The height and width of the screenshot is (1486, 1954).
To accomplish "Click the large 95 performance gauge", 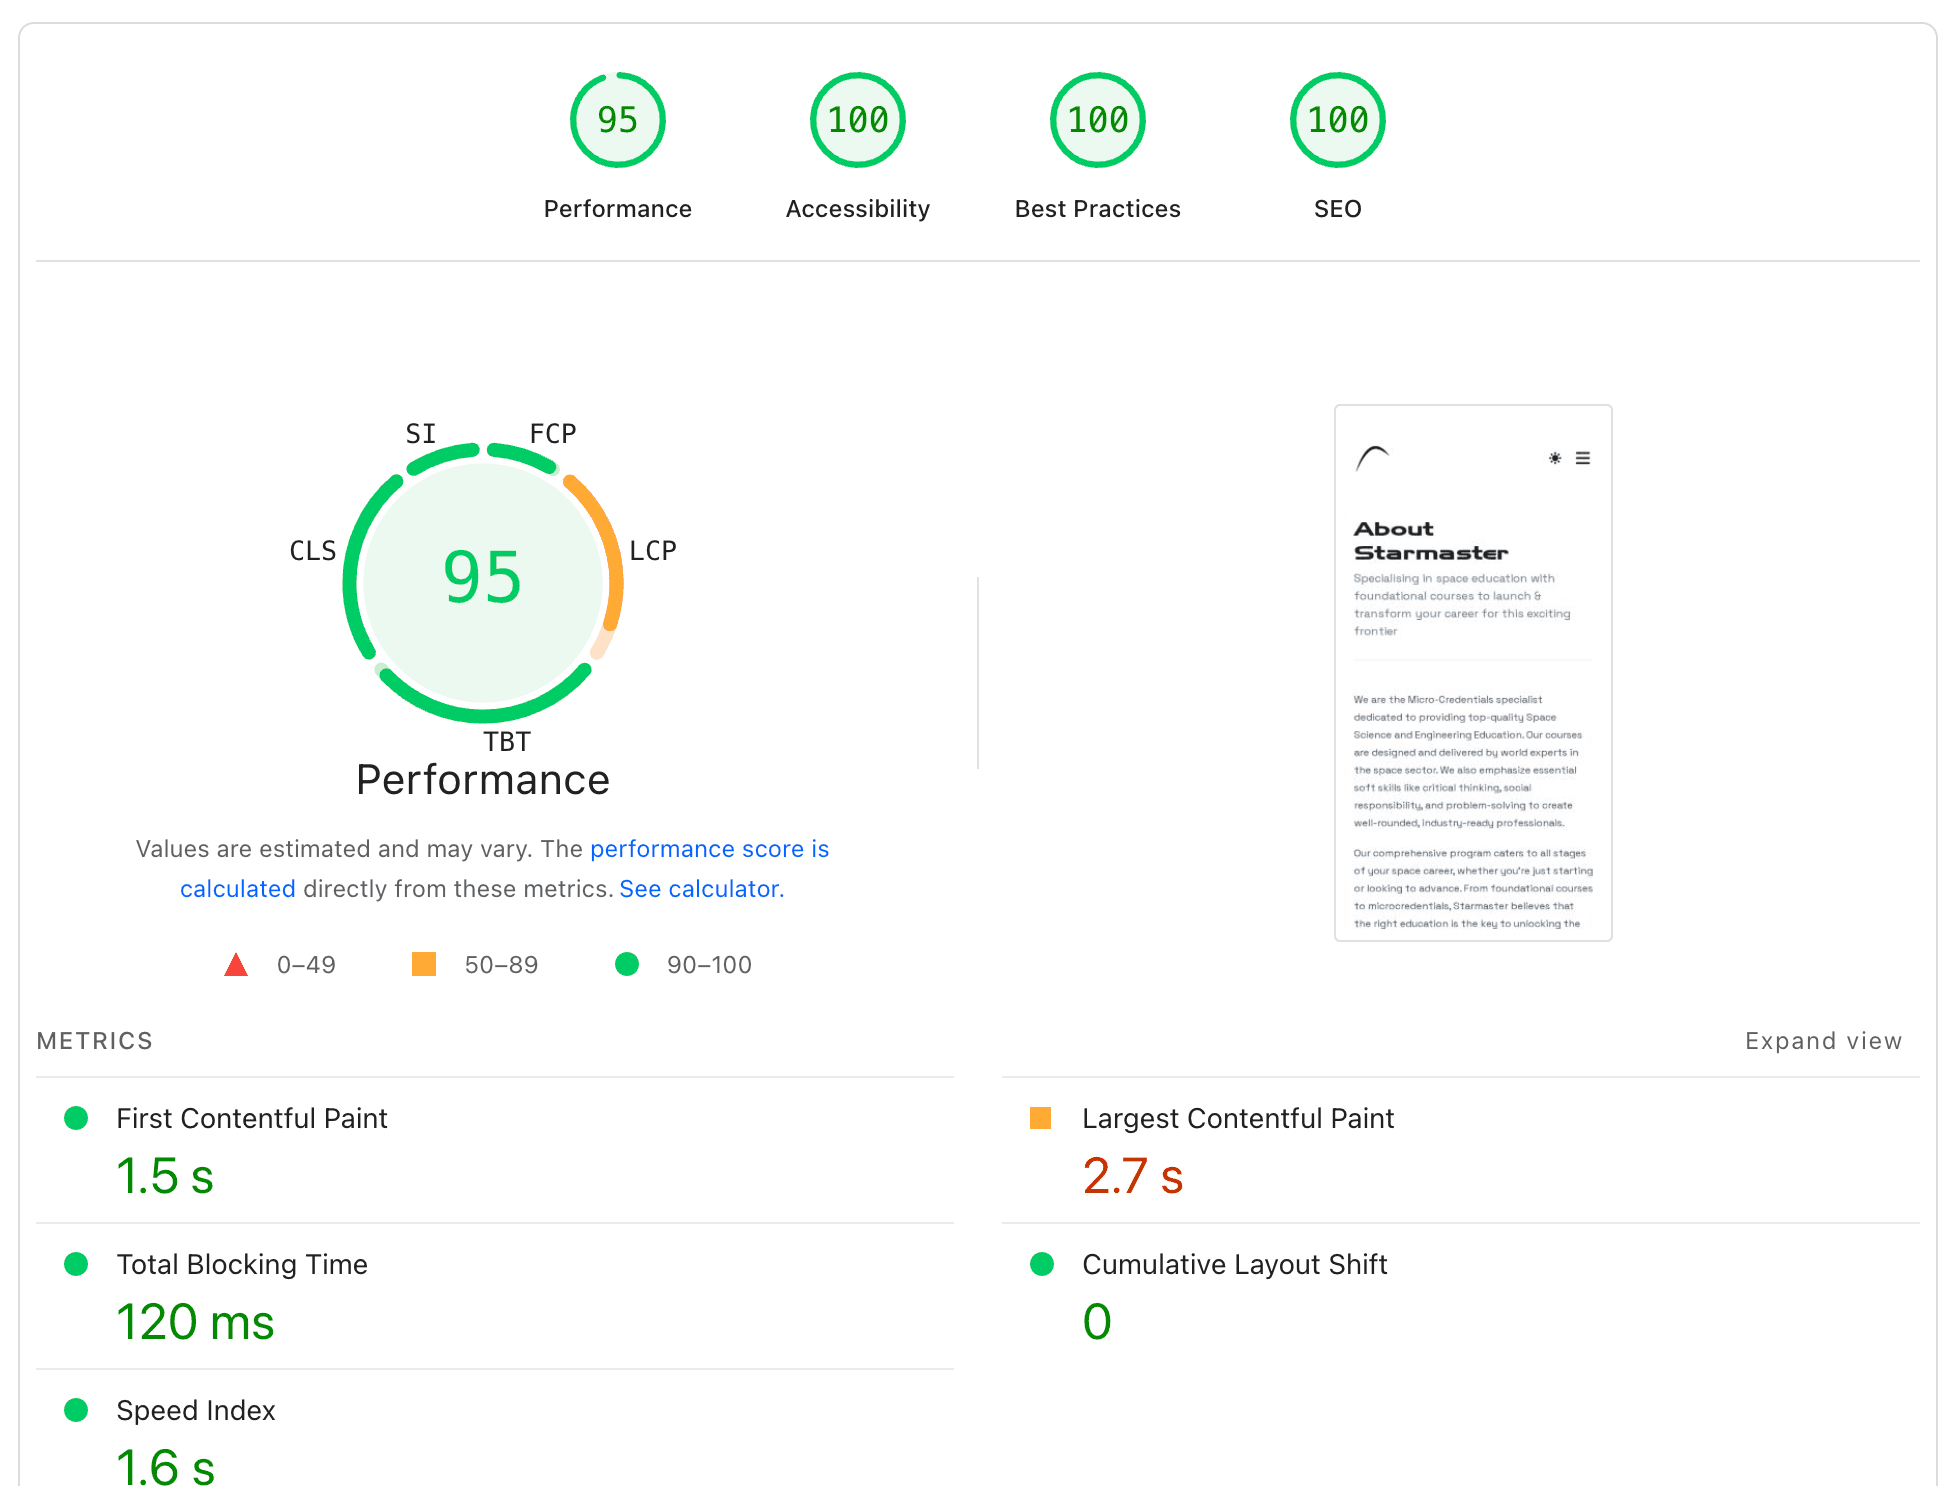I will pos(483,580).
